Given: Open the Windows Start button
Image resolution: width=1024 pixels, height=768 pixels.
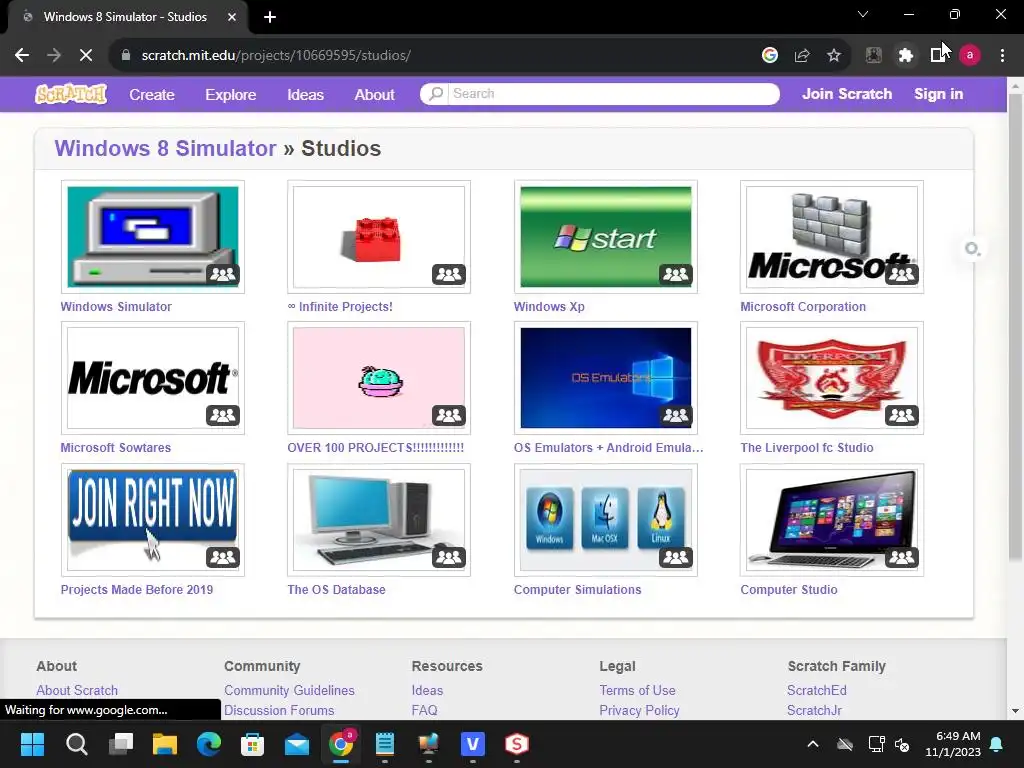Looking at the screenshot, I should point(32,744).
